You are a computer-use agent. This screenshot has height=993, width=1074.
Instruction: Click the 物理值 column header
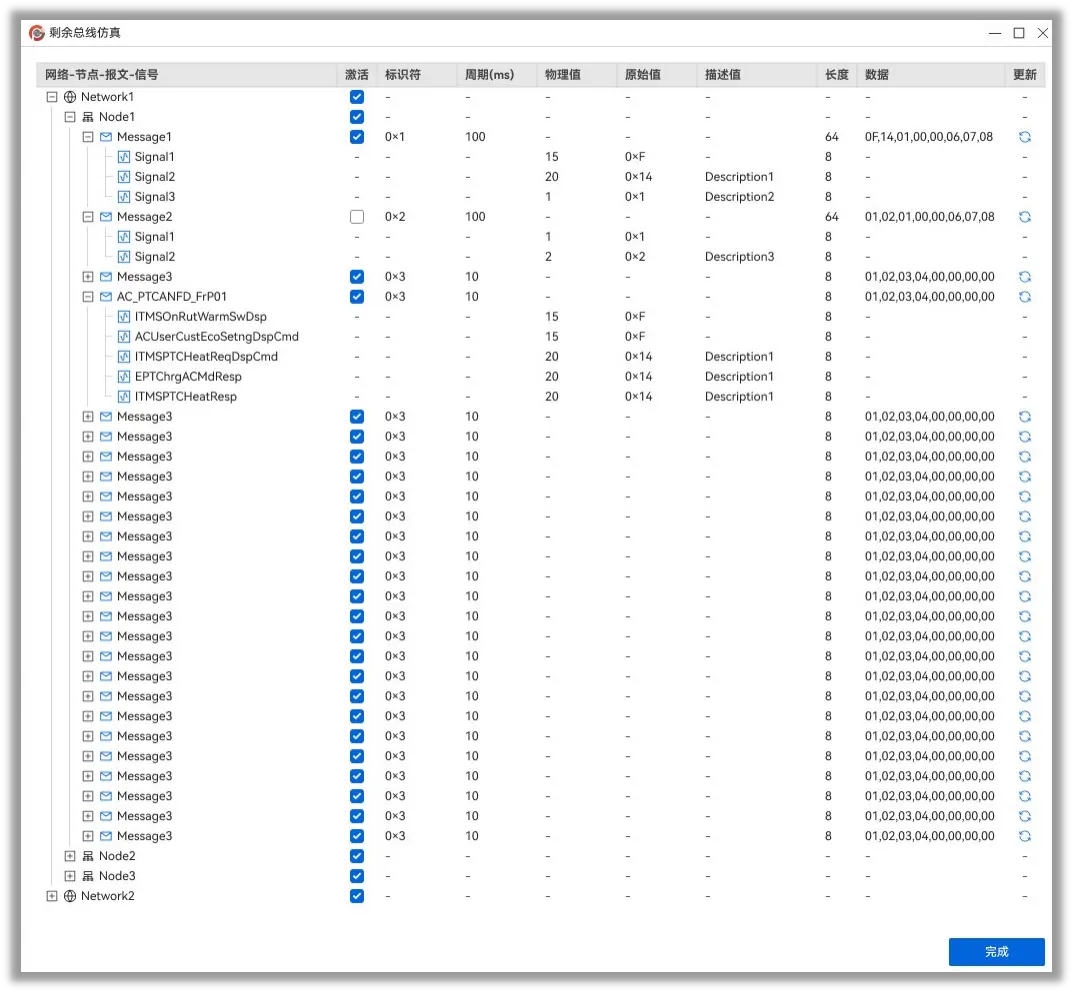tap(577, 75)
